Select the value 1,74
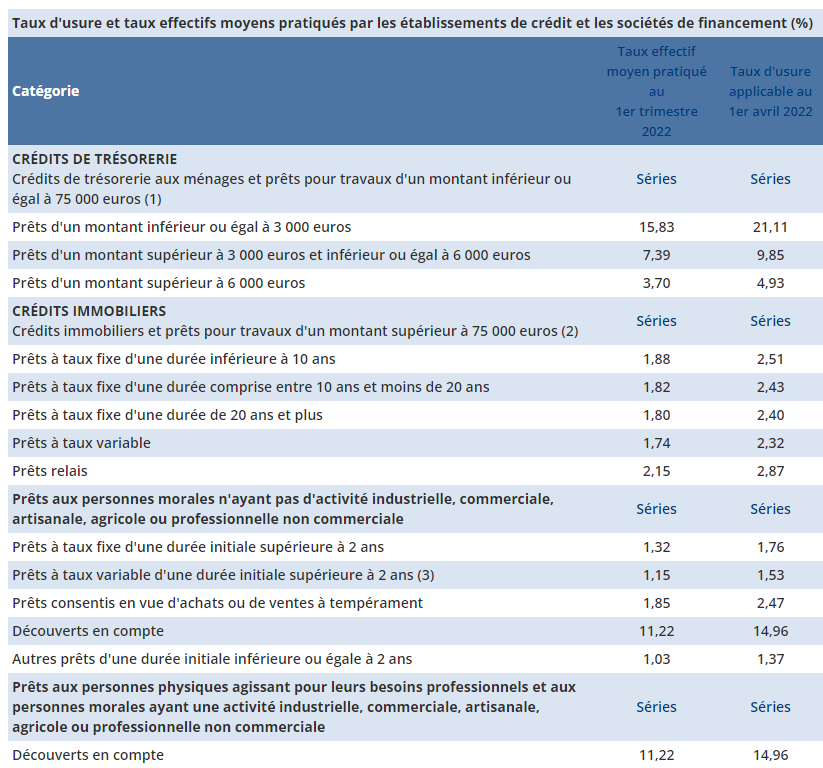This screenshot has width=823, height=768. [656, 443]
